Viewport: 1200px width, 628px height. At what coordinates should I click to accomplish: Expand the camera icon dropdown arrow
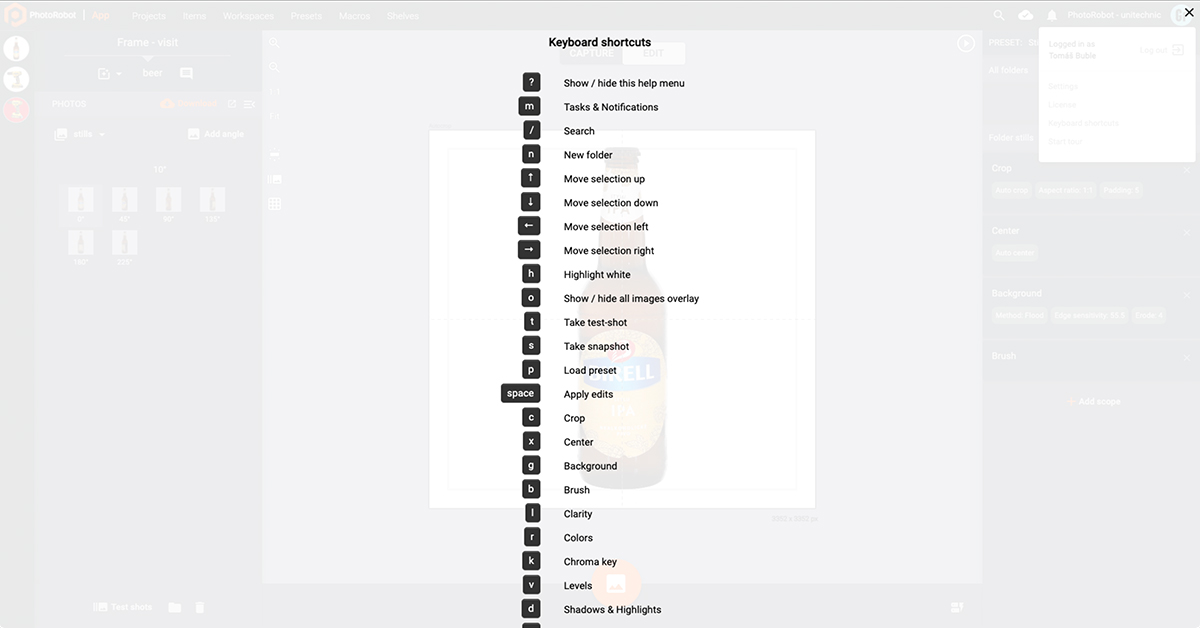pyautogui.click(x=119, y=73)
